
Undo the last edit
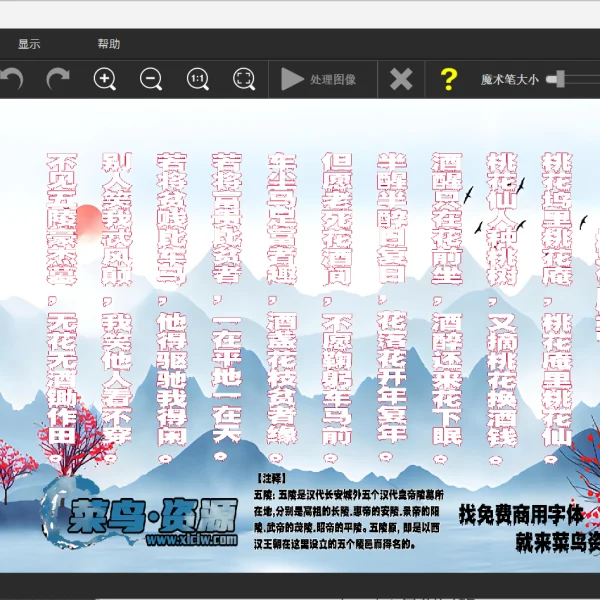pos(11,79)
